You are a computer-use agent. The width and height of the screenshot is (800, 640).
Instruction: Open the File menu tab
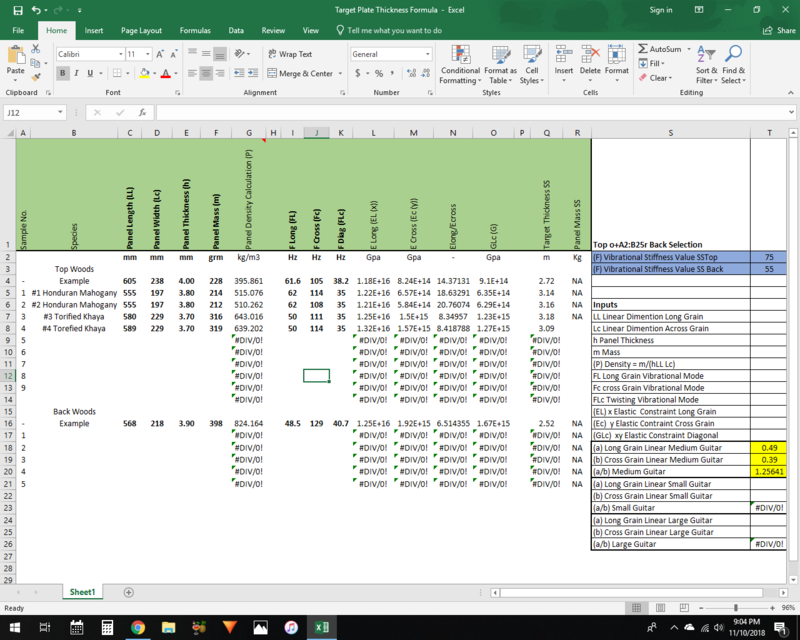[18, 31]
